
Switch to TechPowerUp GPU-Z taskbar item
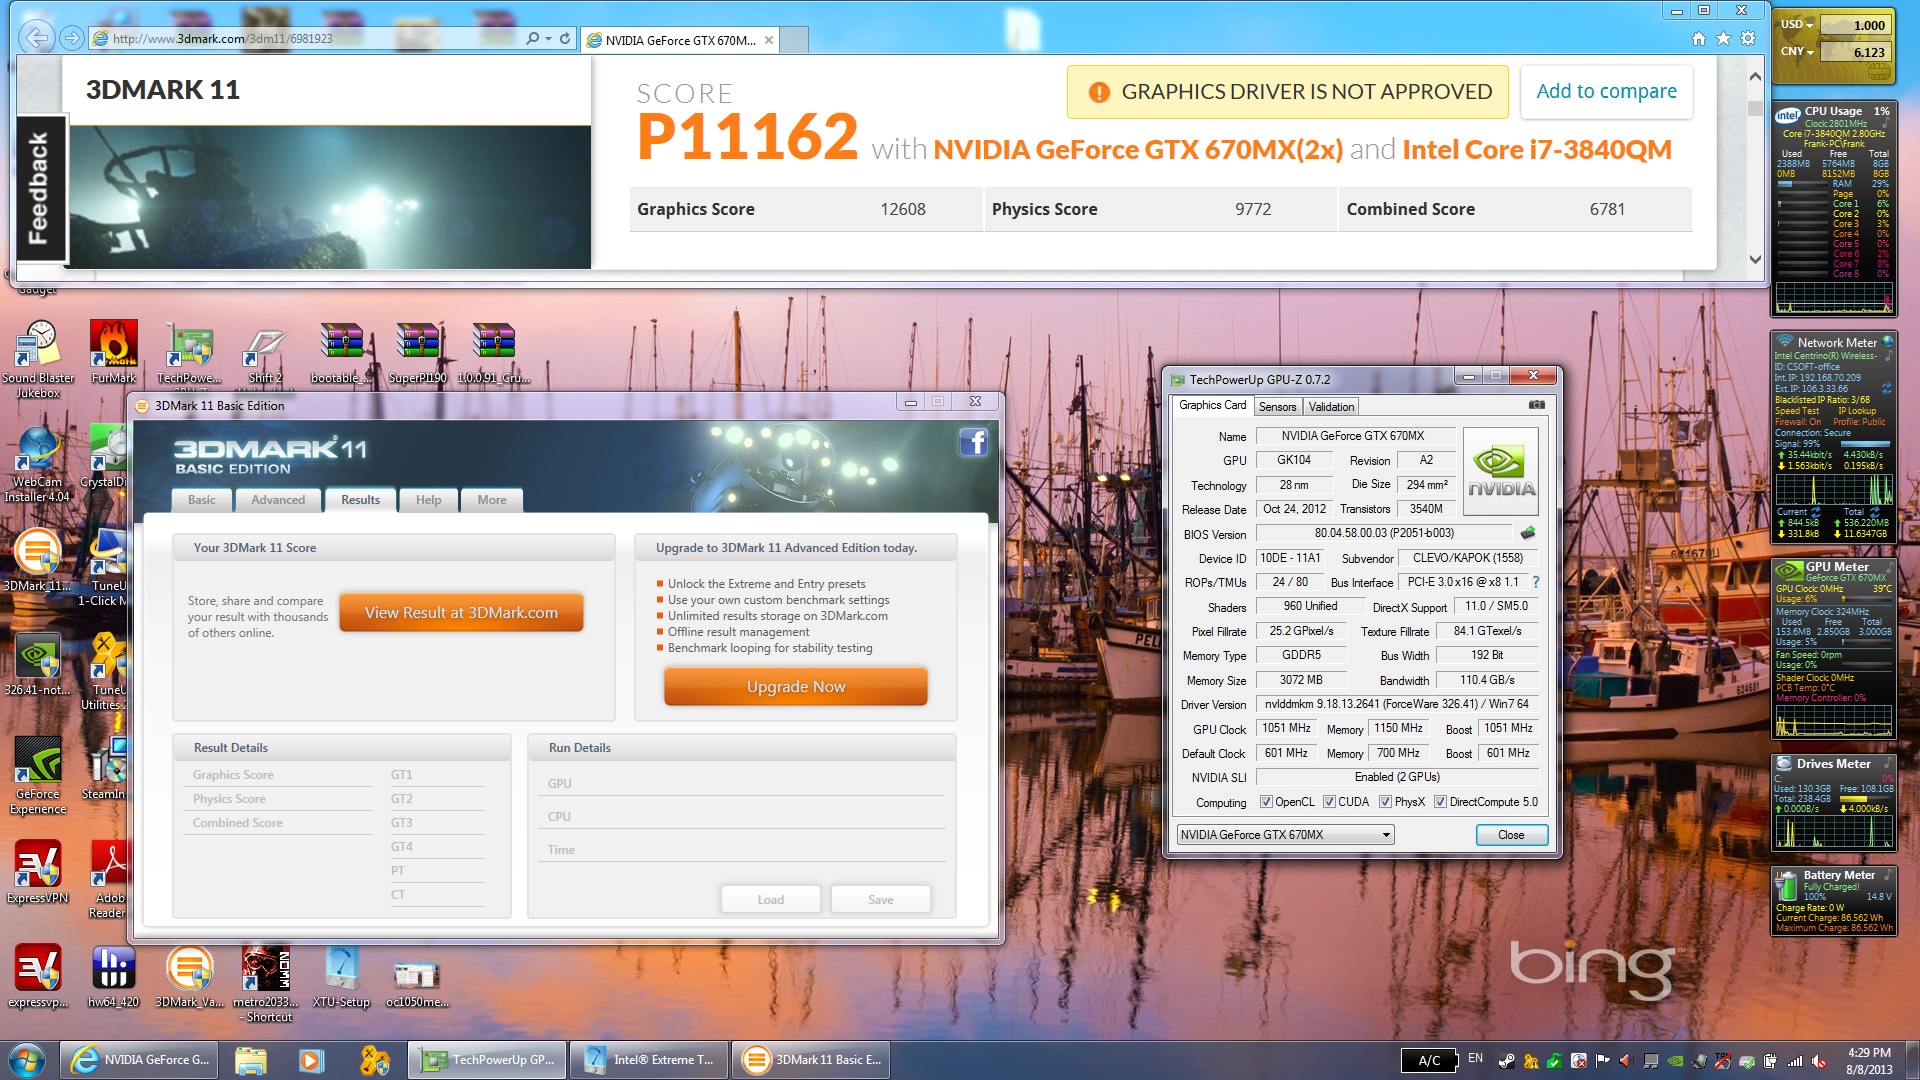487,1060
